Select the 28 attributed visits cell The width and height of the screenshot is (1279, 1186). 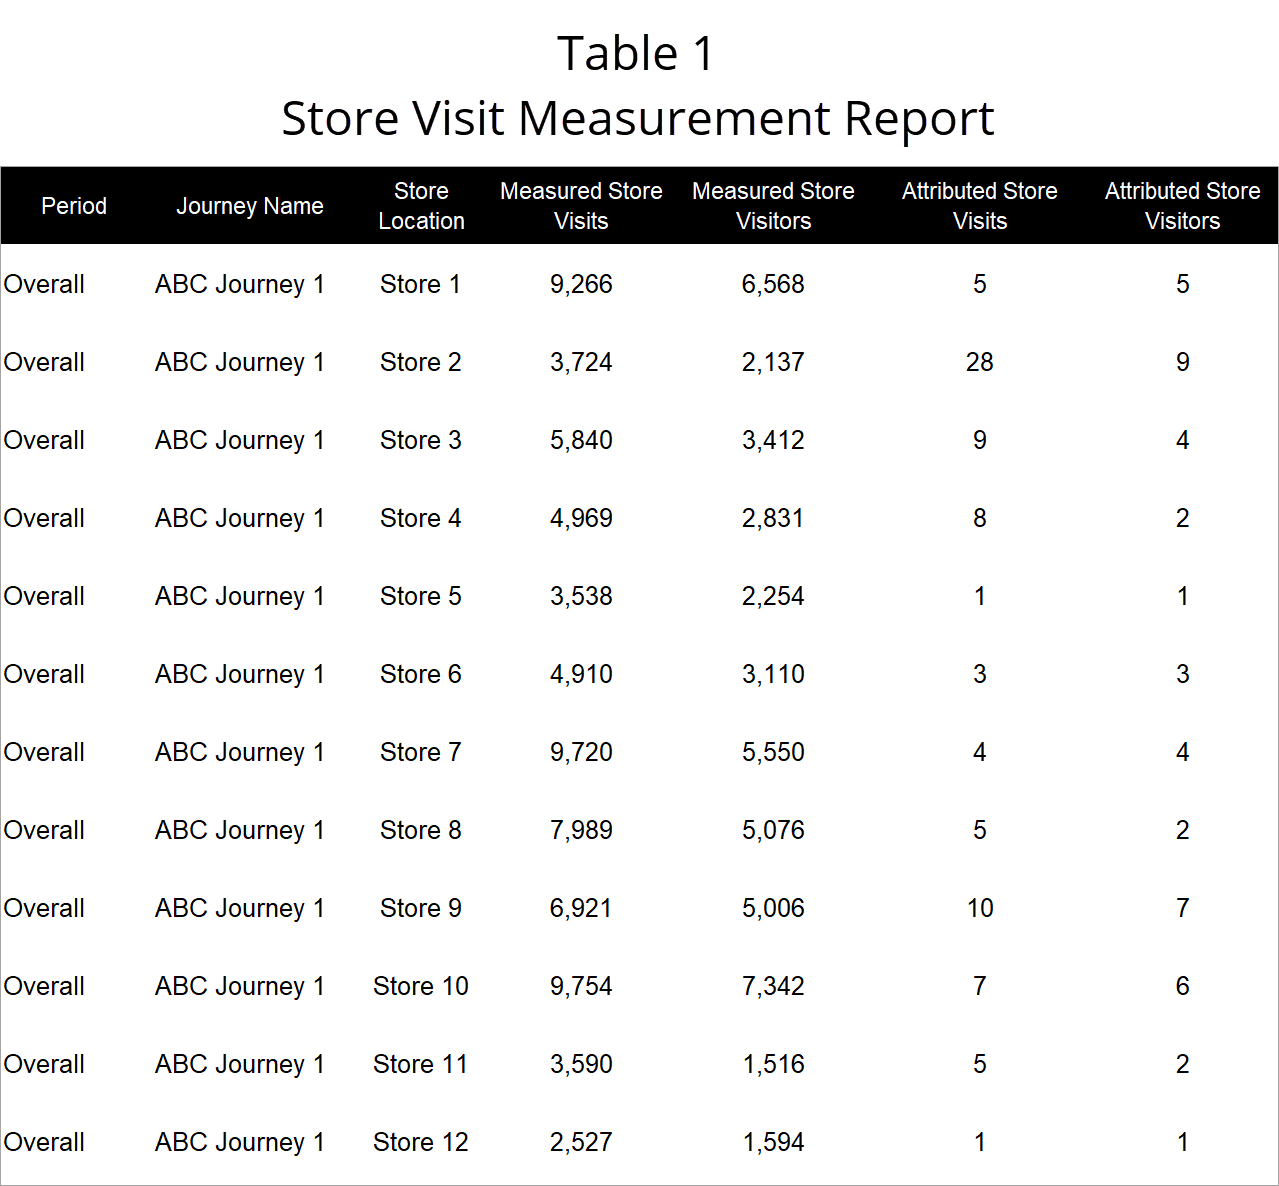tap(979, 362)
